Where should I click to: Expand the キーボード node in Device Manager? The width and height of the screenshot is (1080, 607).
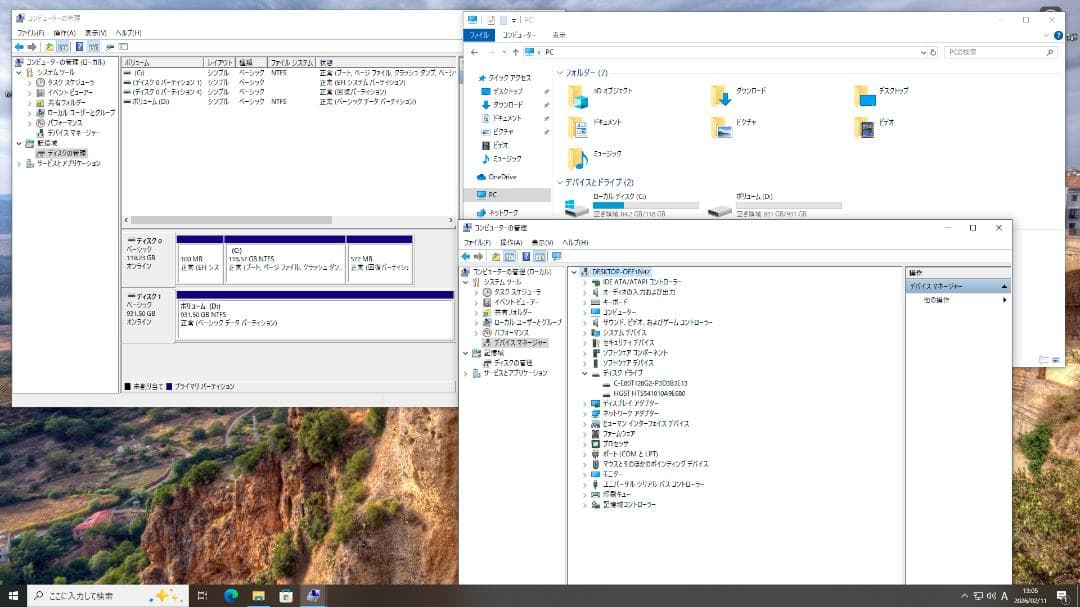point(583,300)
